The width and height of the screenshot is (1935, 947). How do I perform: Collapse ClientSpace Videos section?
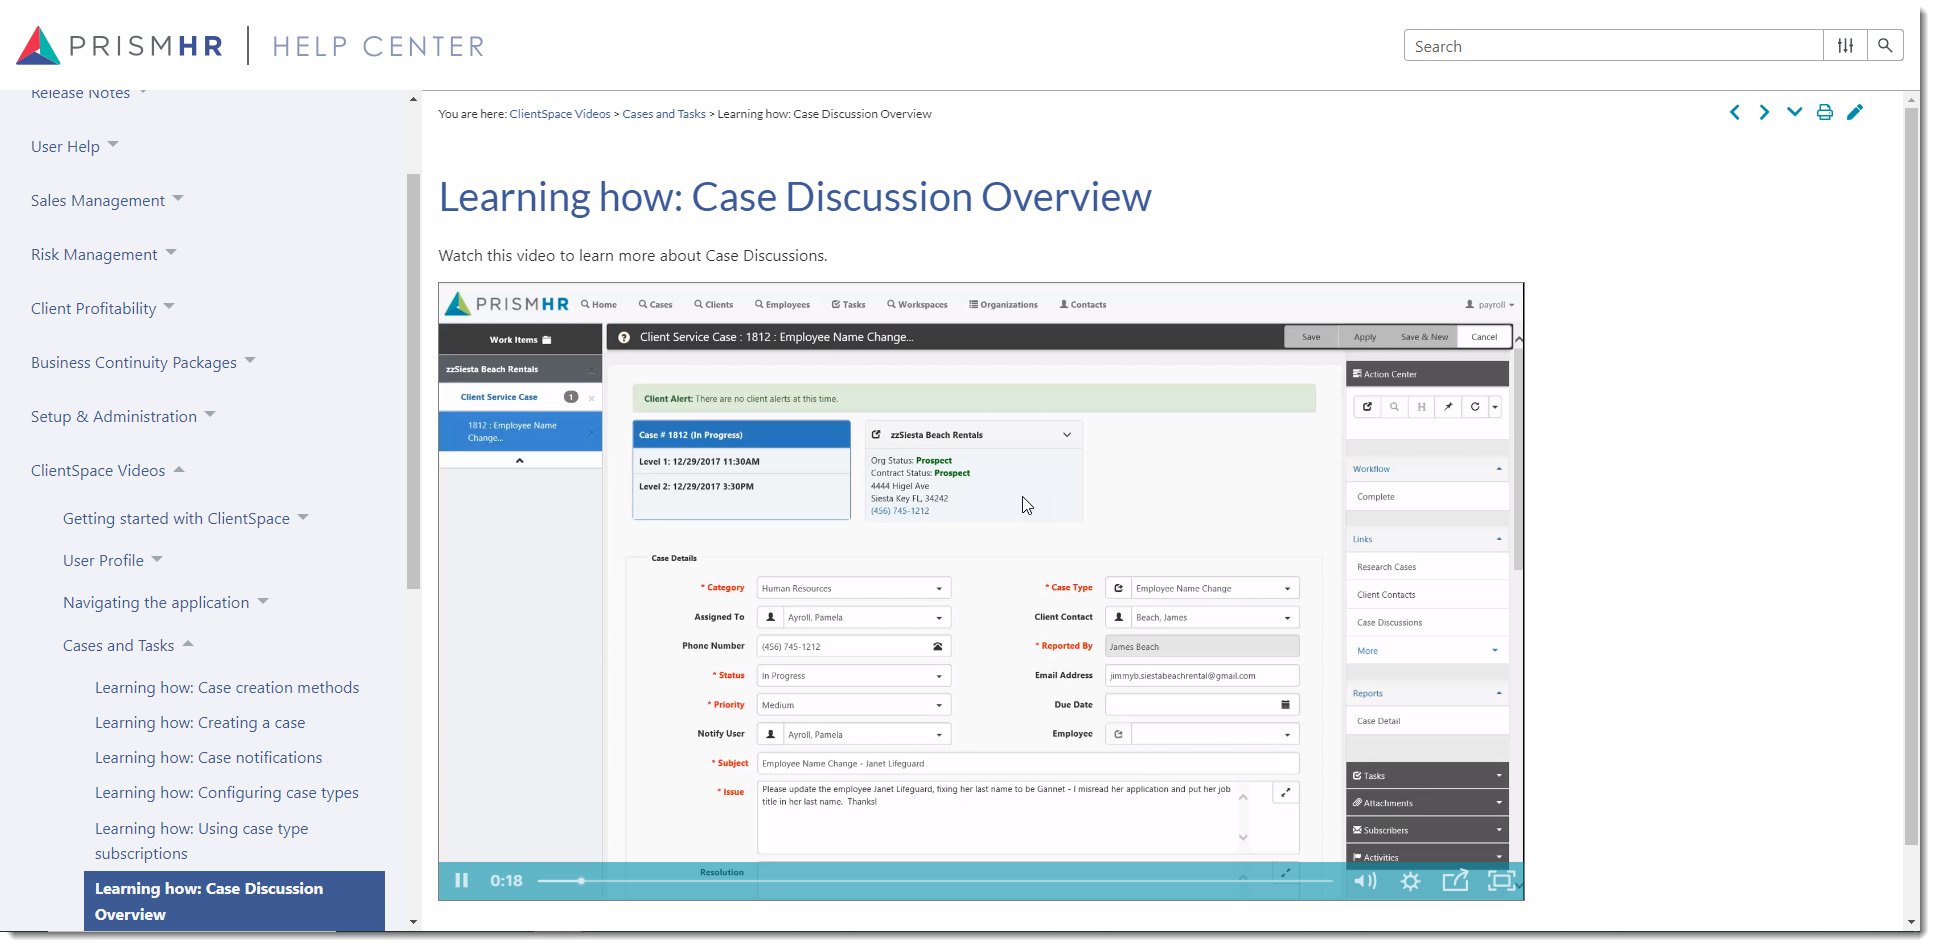pos(179,469)
